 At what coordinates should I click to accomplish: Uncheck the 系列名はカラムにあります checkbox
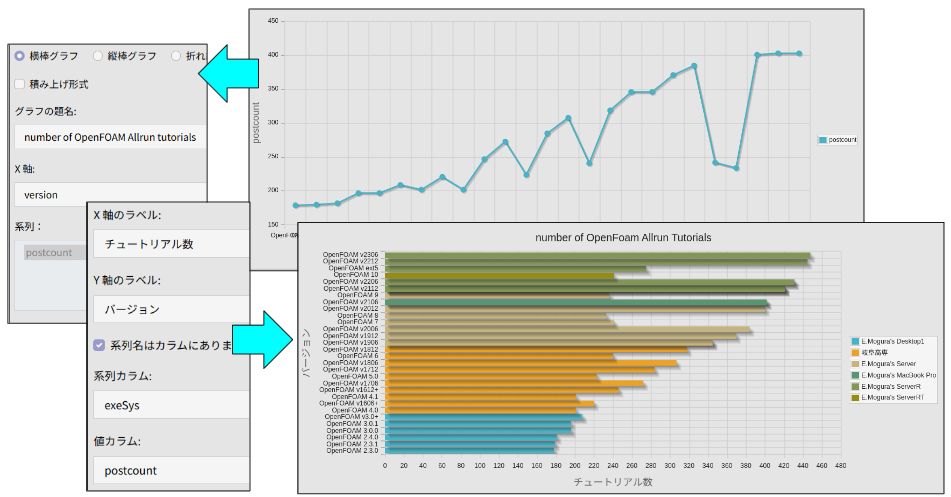pyautogui.click(x=99, y=345)
